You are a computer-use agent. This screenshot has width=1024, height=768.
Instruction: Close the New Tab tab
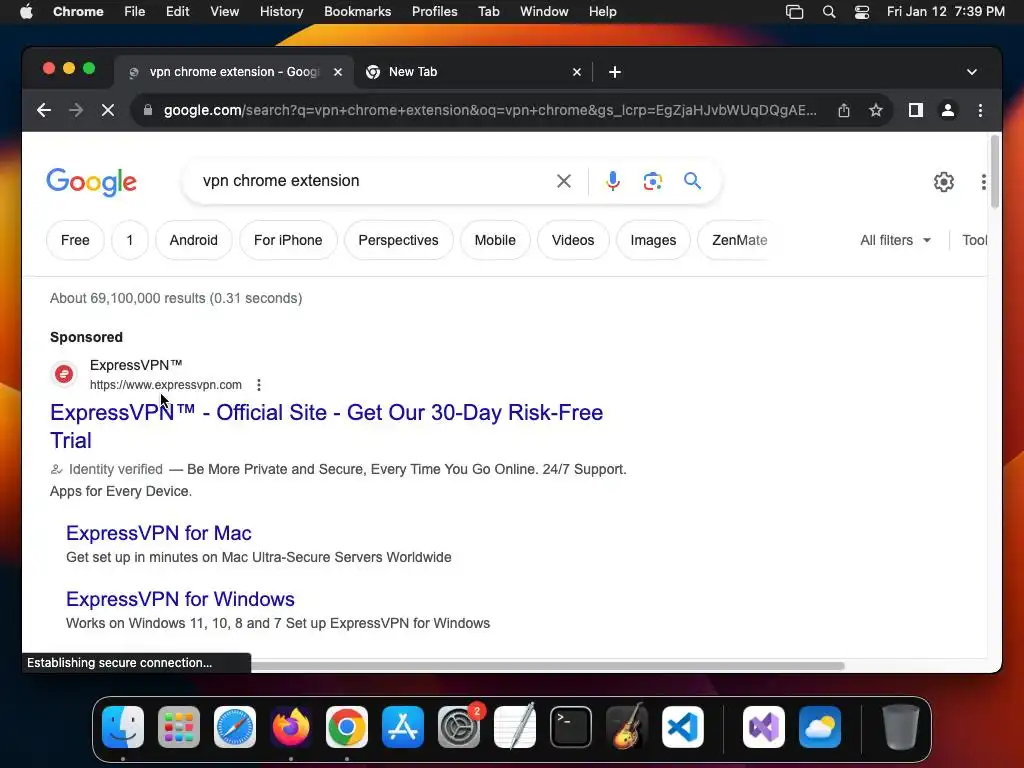click(x=577, y=72)
